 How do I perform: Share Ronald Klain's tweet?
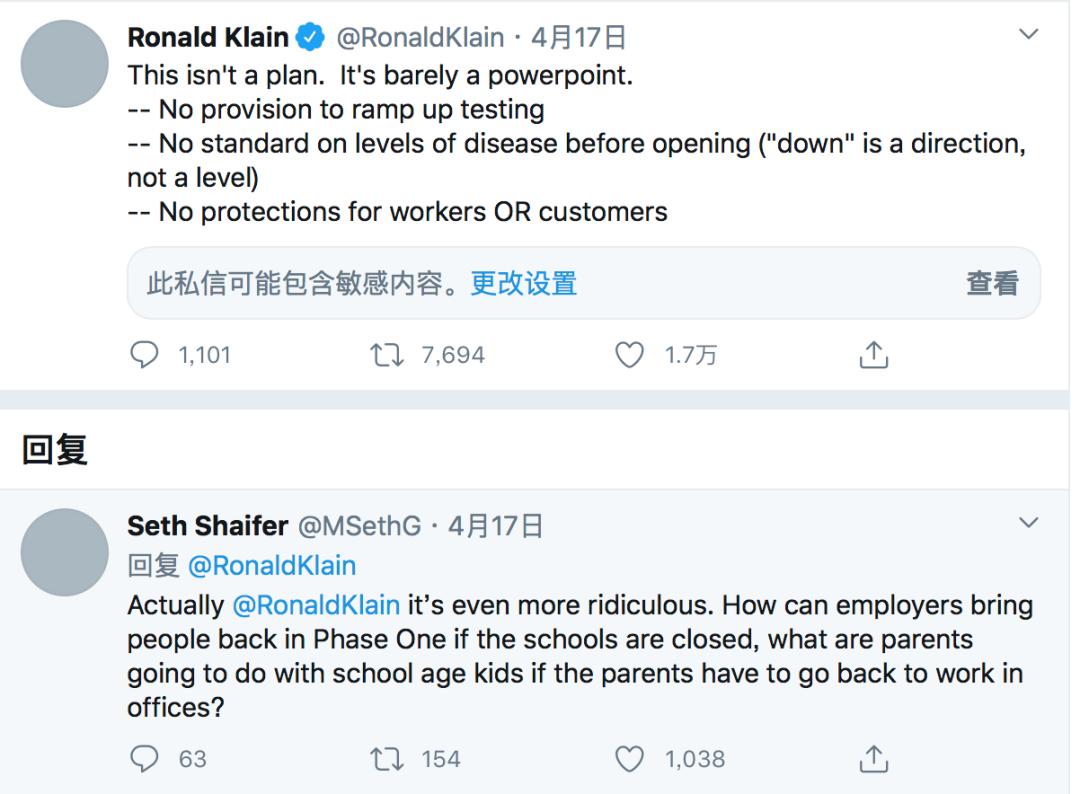point(873,355)
